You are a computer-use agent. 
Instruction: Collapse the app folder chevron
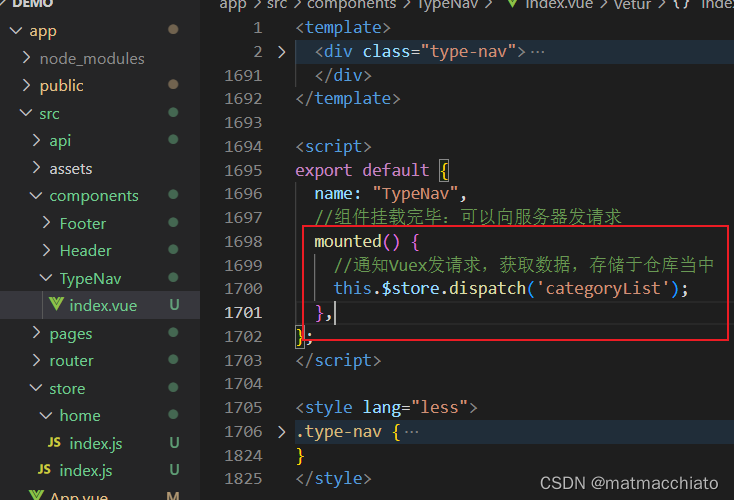click(16, 31)
